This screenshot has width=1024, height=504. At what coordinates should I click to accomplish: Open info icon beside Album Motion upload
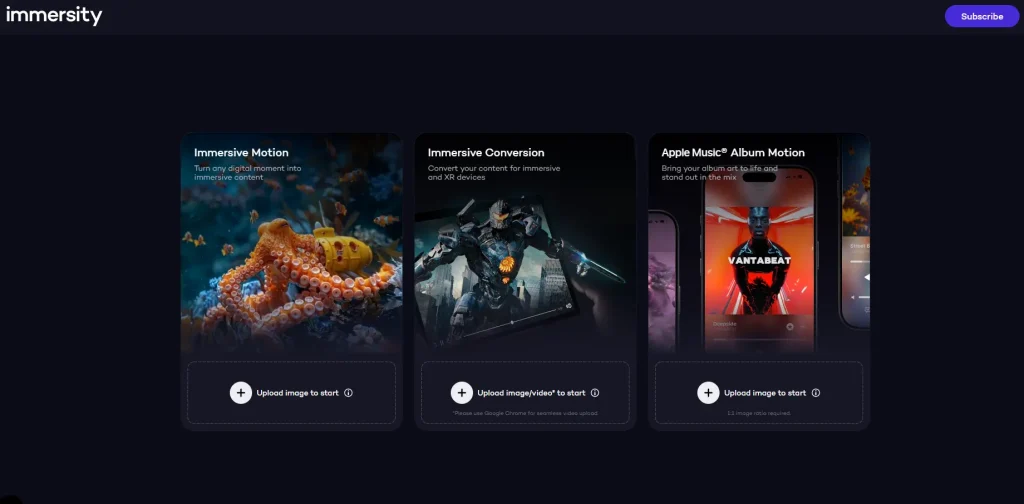coord(816,393)
